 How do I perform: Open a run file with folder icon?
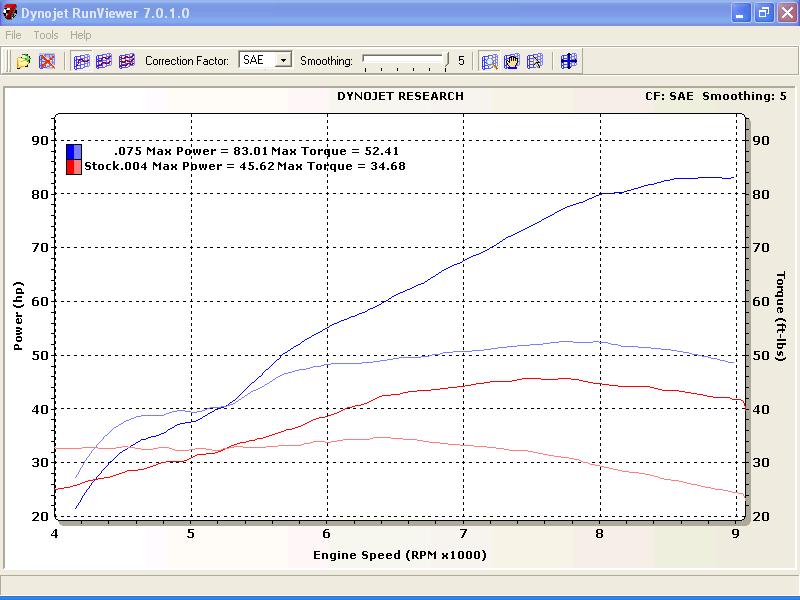point(23,61)
